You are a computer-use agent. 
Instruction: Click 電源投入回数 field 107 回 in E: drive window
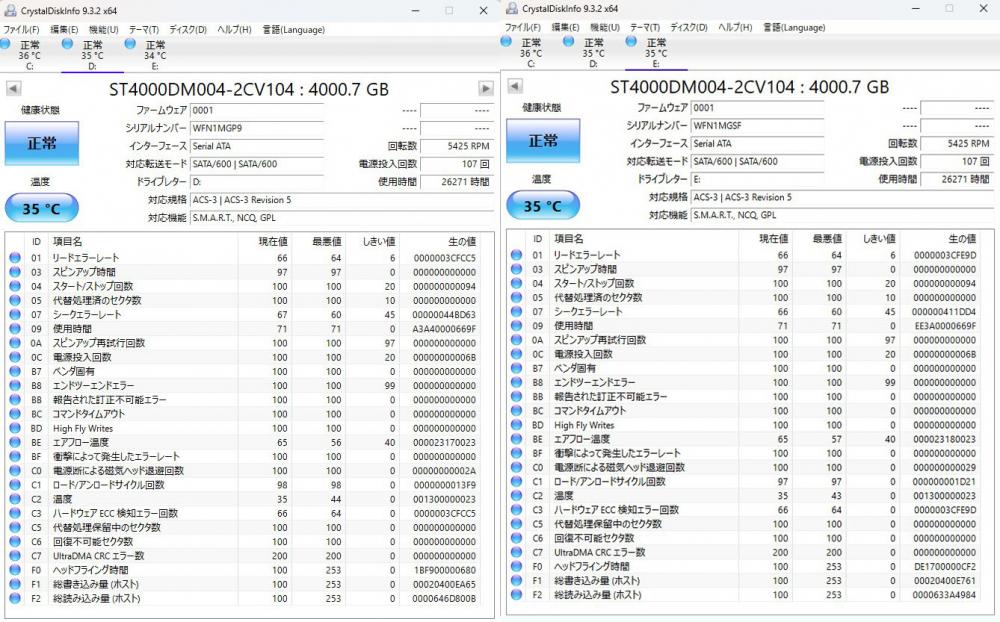coord(957,161)
